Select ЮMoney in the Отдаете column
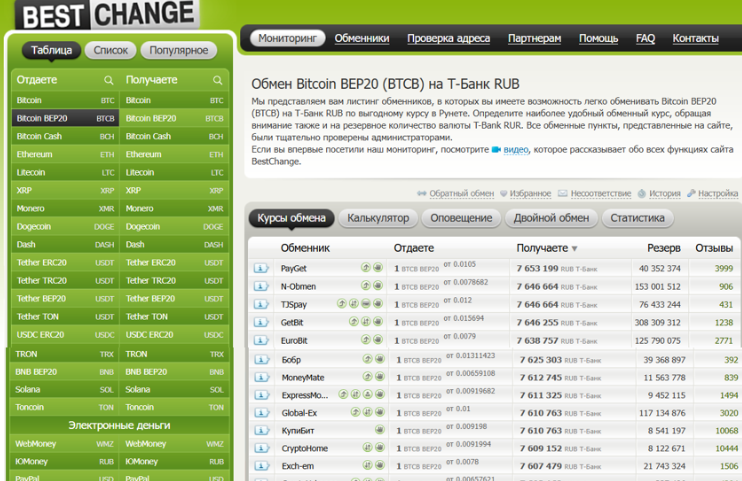This screenshot has width=742, height=481. click(x=64, y=461)
